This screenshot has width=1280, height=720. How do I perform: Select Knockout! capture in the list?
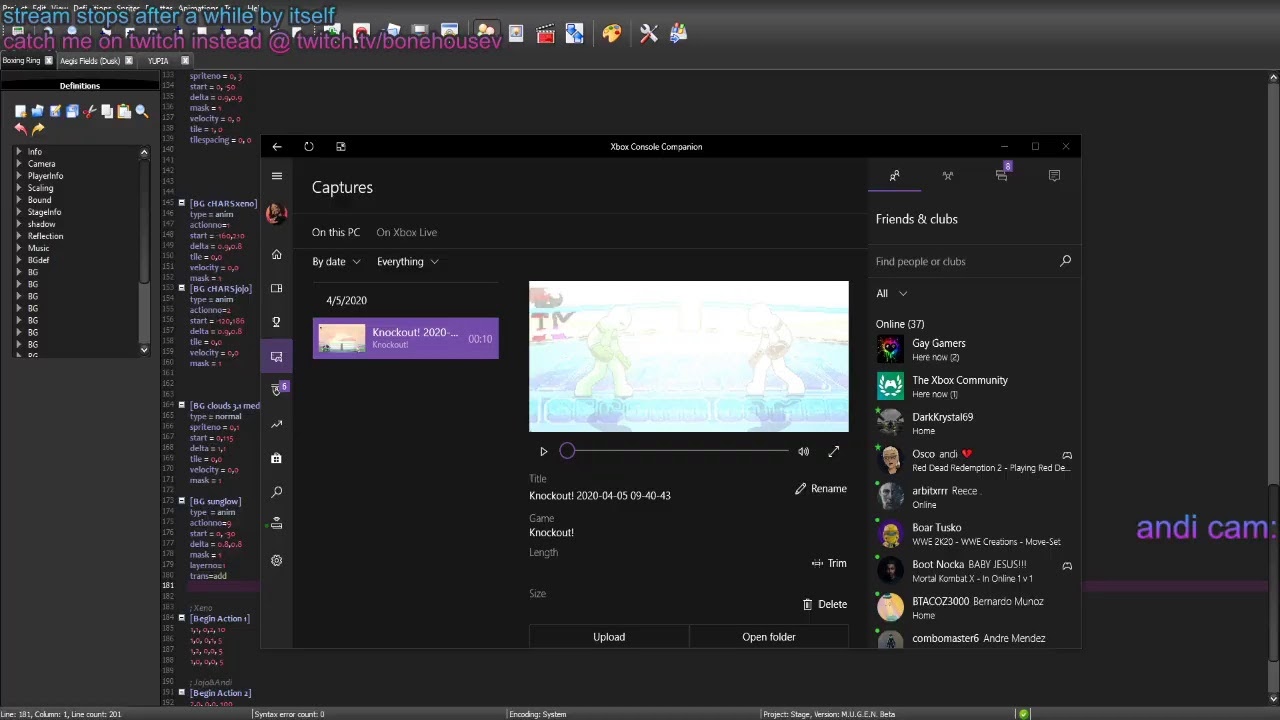tap(406, 338)
